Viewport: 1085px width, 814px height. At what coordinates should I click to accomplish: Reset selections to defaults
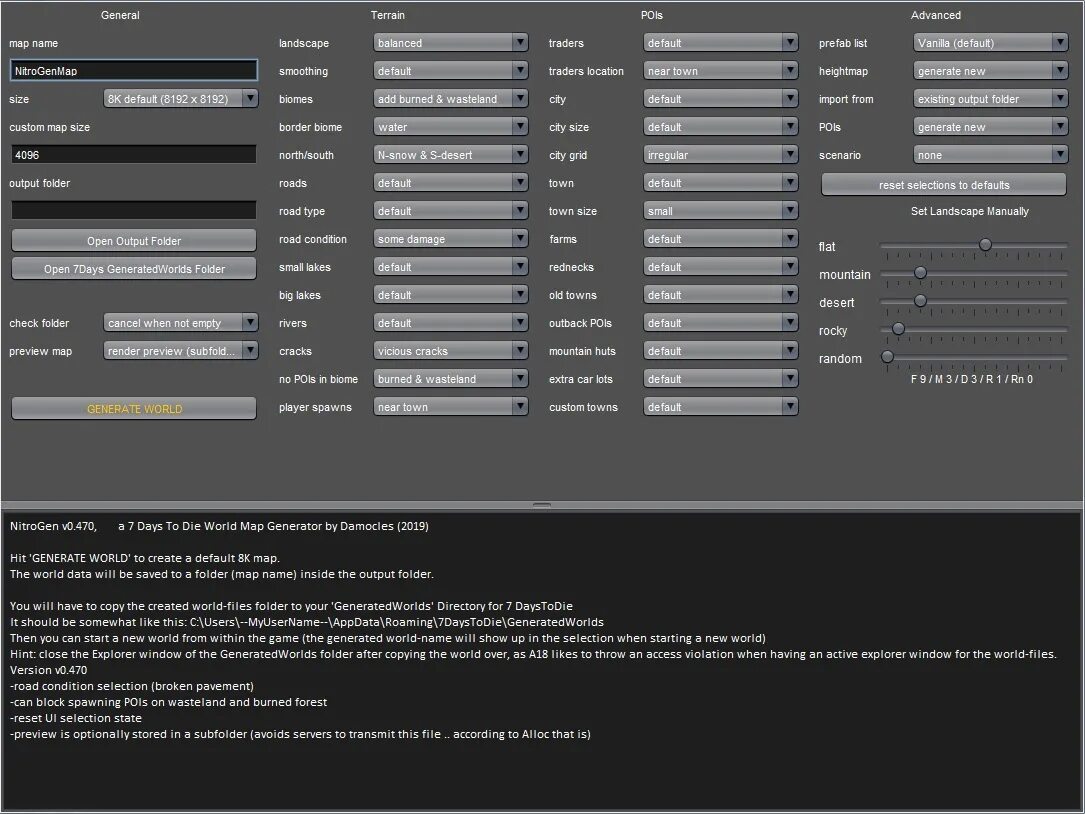[943, 185]
